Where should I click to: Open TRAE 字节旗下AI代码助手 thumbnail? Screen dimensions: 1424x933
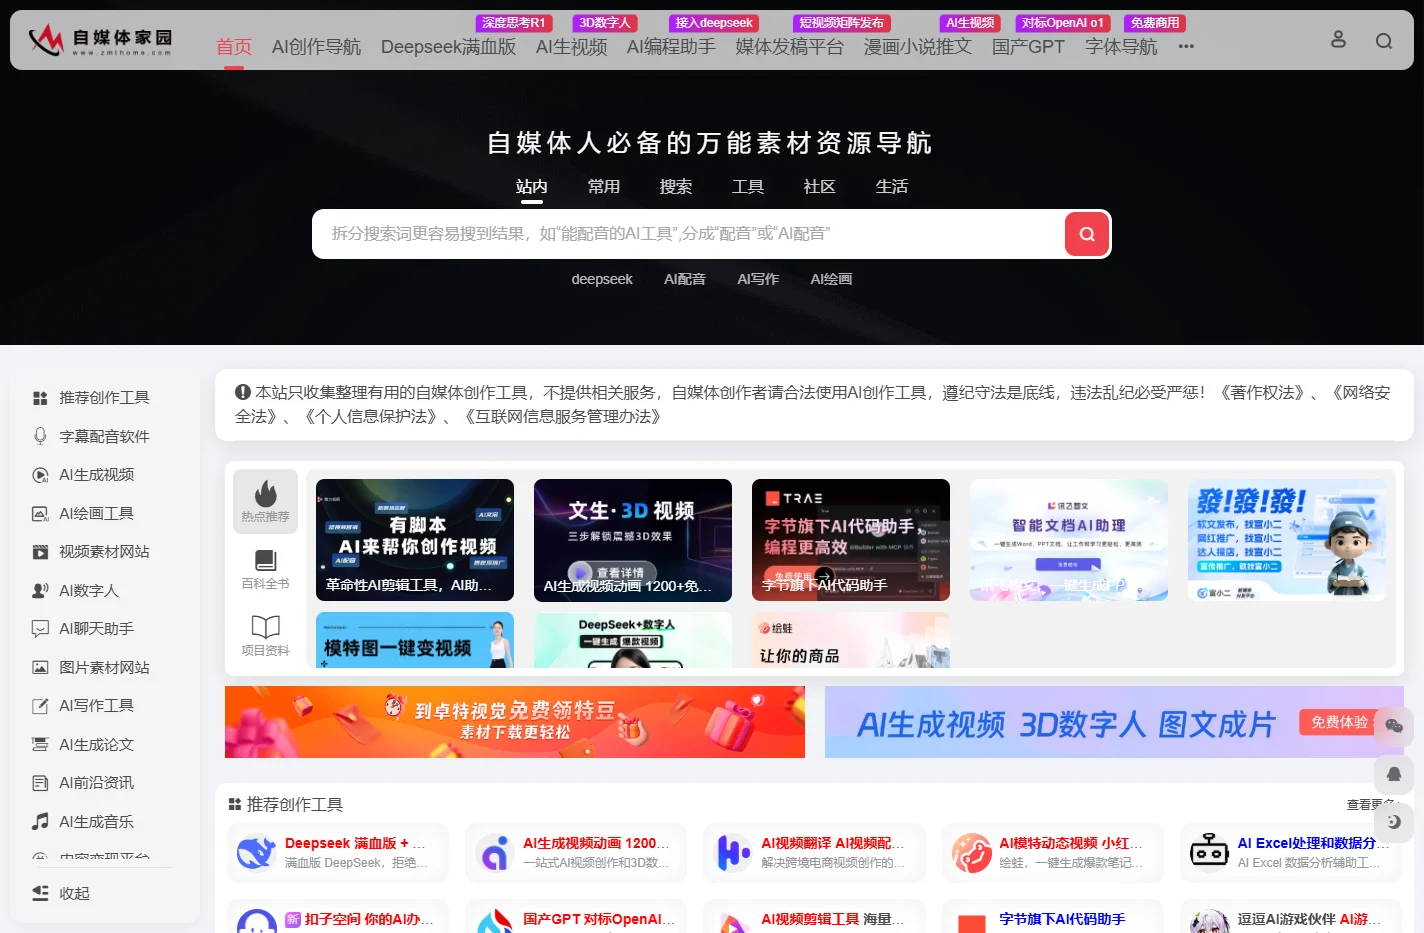(851, 540)
